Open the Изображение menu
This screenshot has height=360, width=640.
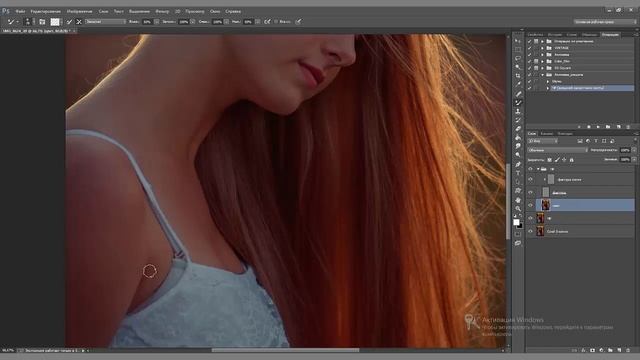coord(80,11)
